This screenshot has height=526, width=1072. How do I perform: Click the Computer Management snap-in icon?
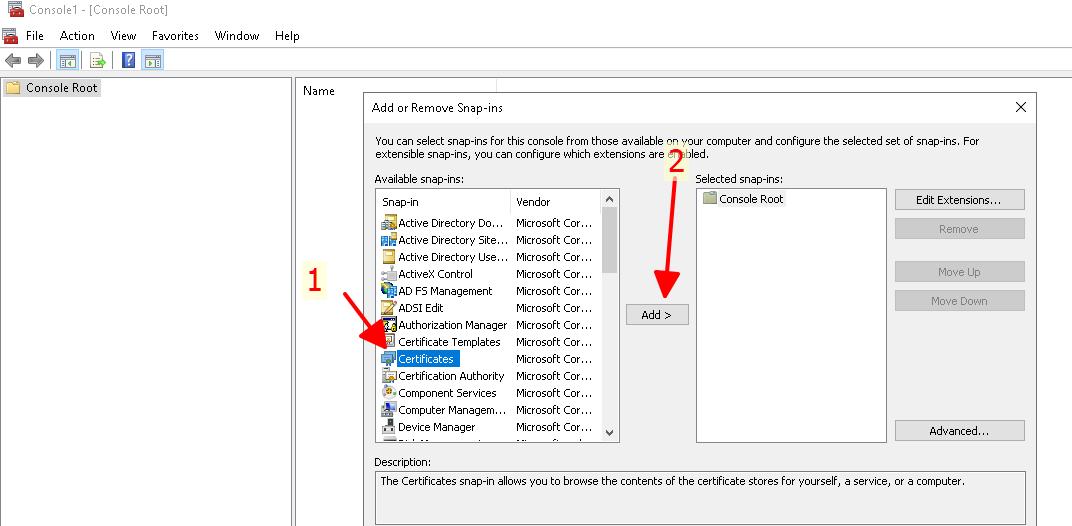click(x=389, y=410)
